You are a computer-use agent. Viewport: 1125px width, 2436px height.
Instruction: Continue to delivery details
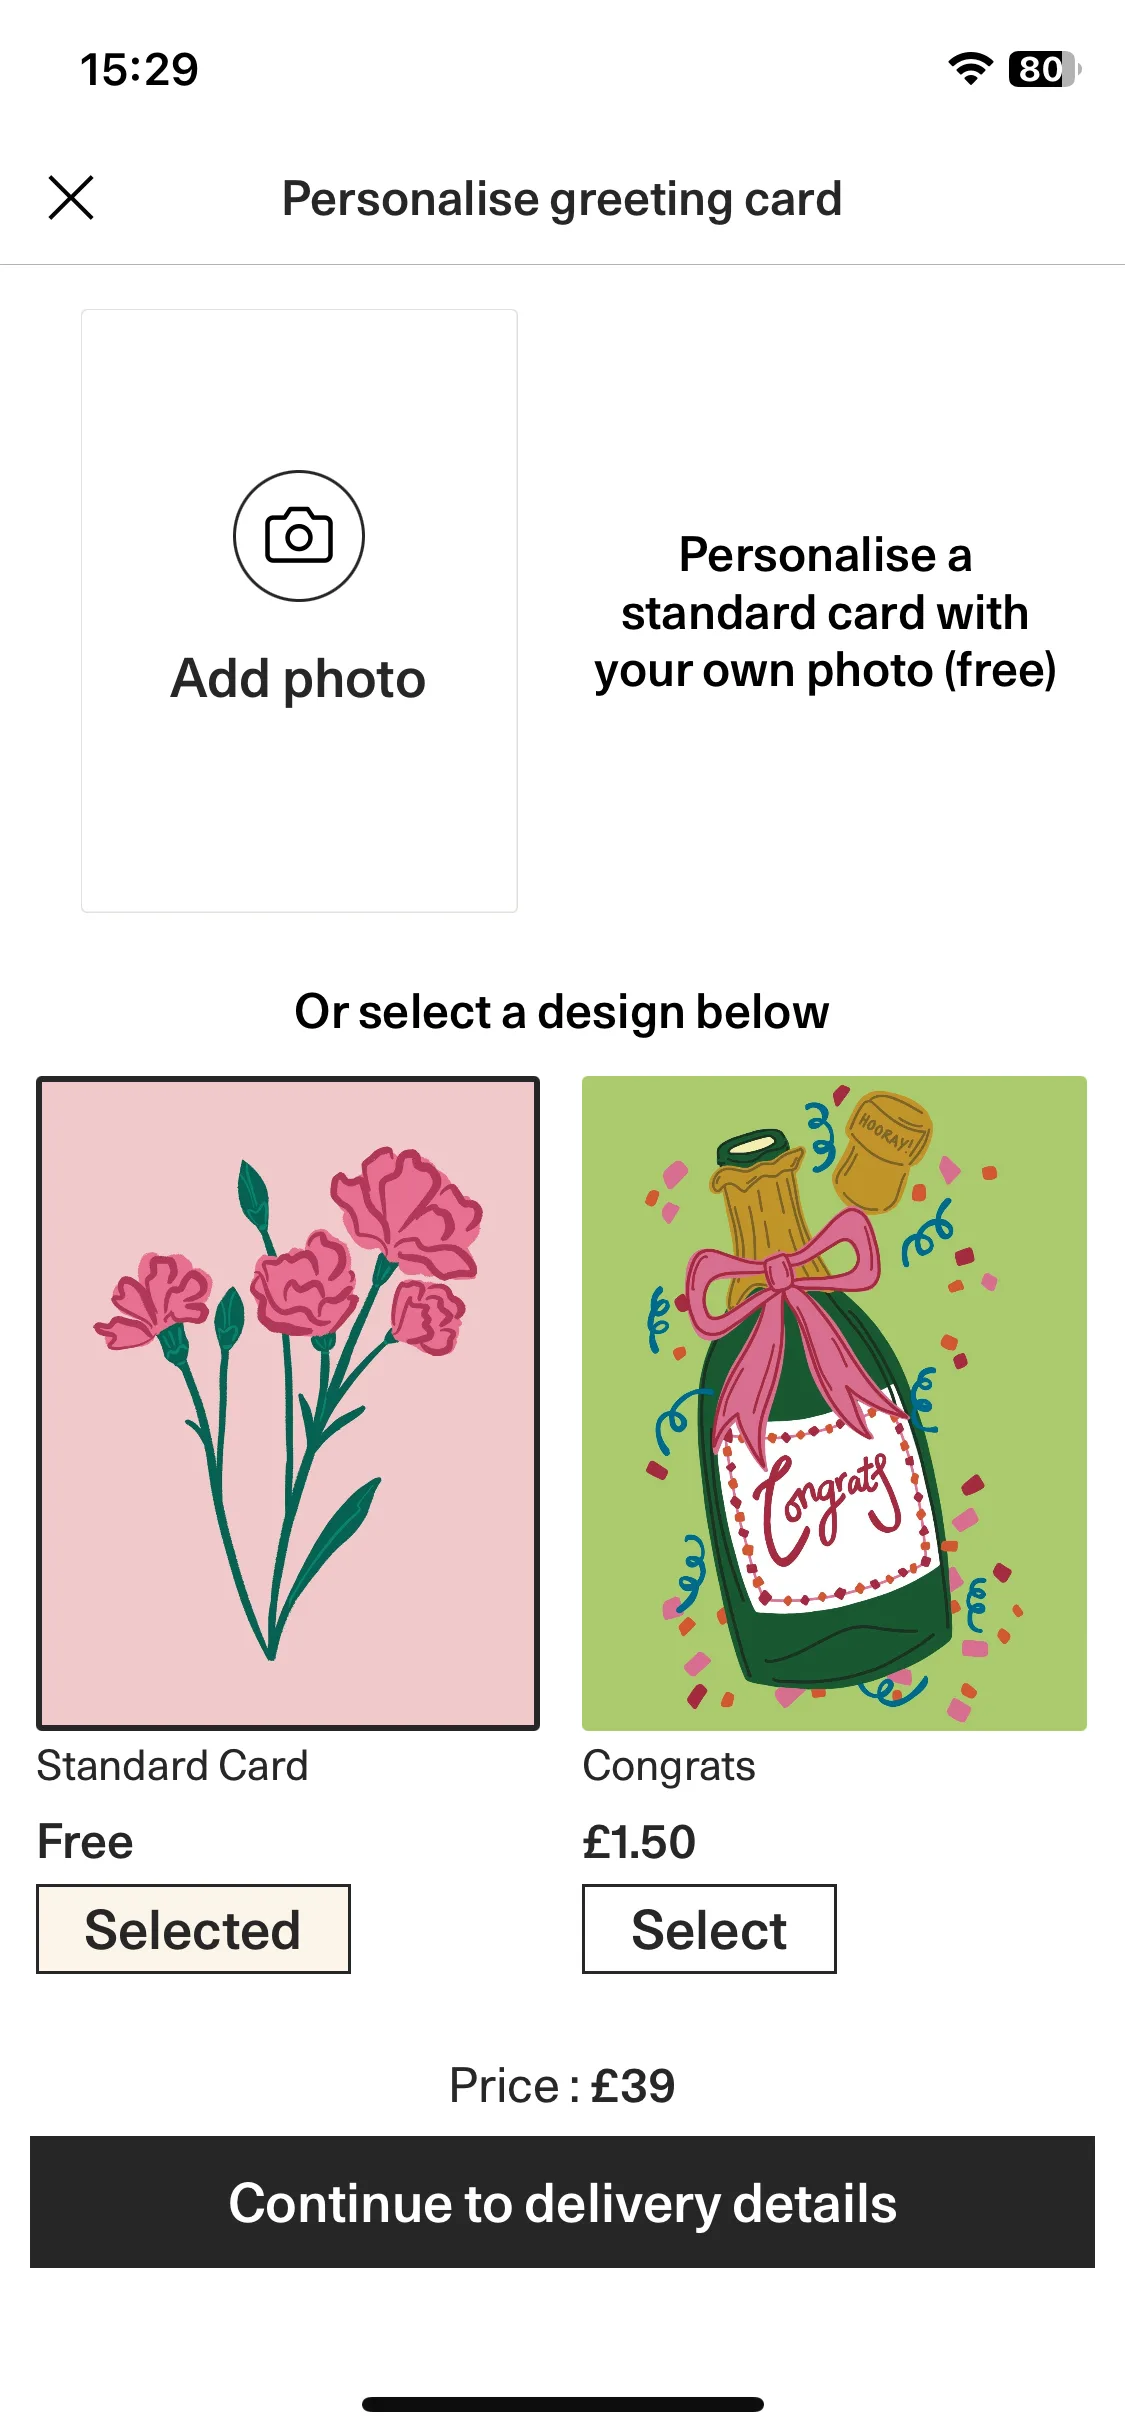pos(562,2202)
